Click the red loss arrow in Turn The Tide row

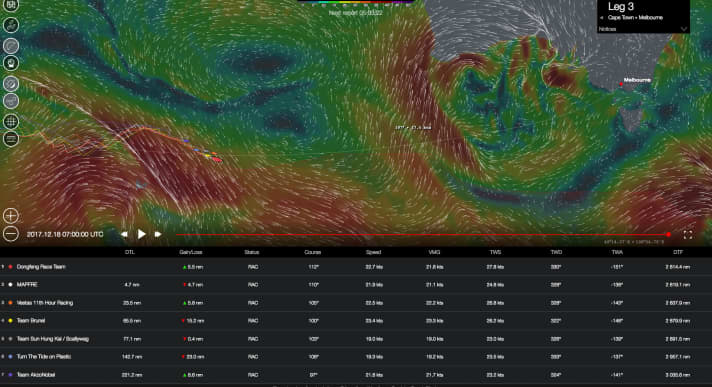(183, 357)
